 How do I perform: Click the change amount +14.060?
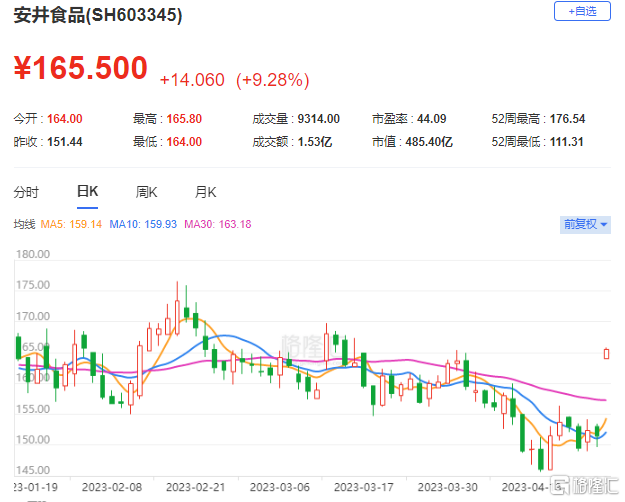[192, 80]
